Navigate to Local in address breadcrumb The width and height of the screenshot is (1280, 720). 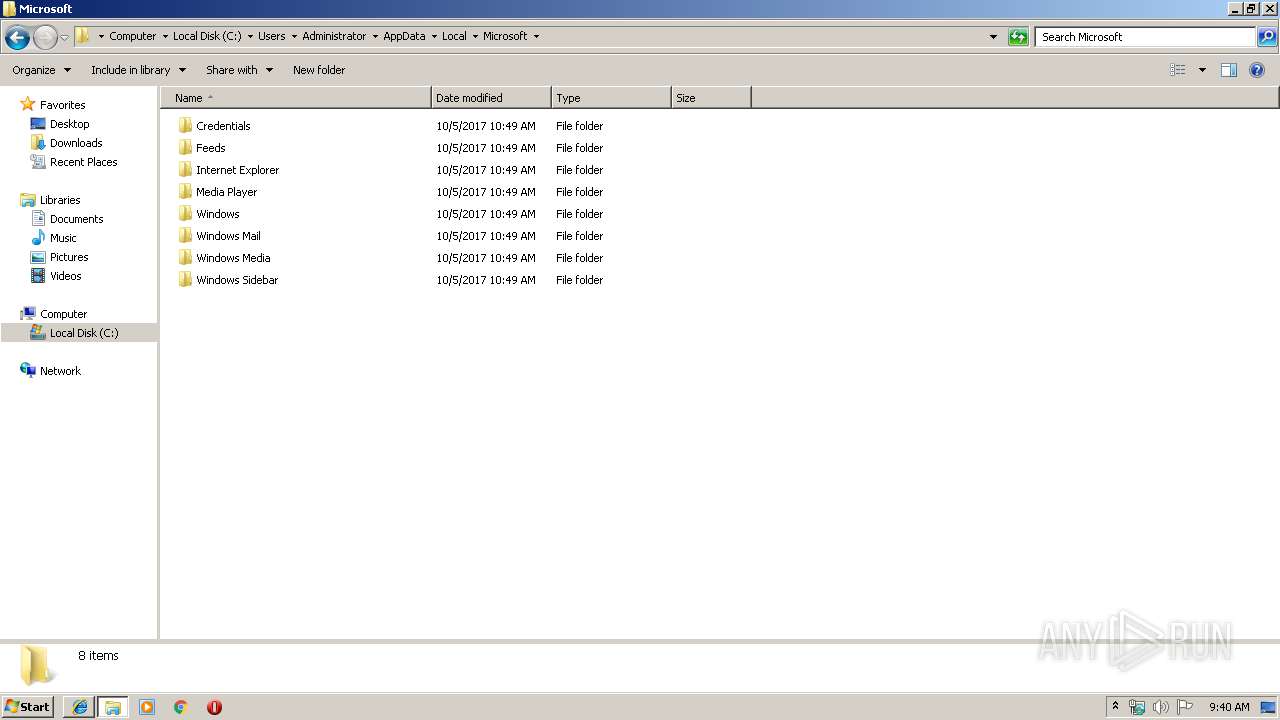(454, 36)
